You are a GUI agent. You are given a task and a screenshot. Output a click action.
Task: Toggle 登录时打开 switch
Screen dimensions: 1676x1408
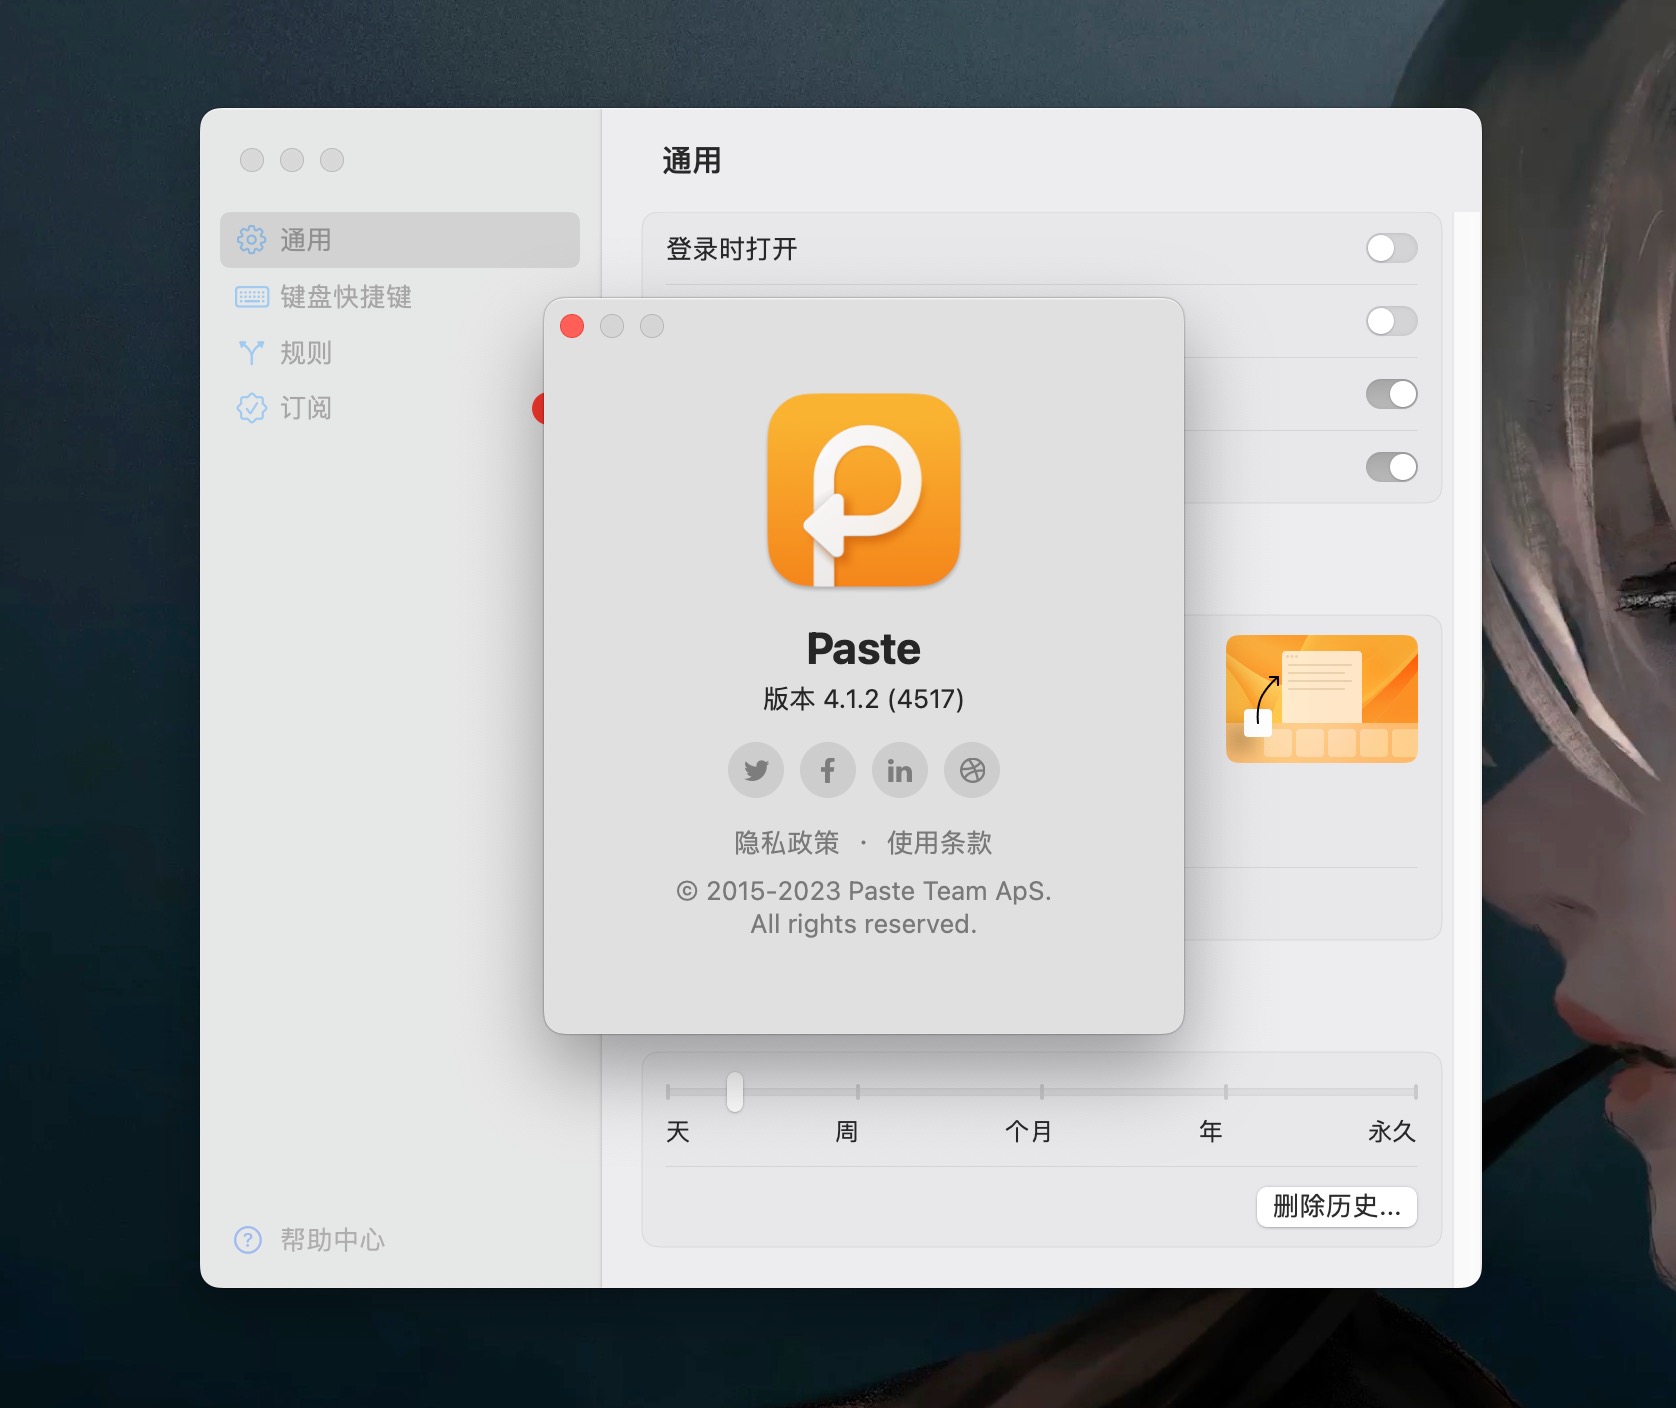1392,248
